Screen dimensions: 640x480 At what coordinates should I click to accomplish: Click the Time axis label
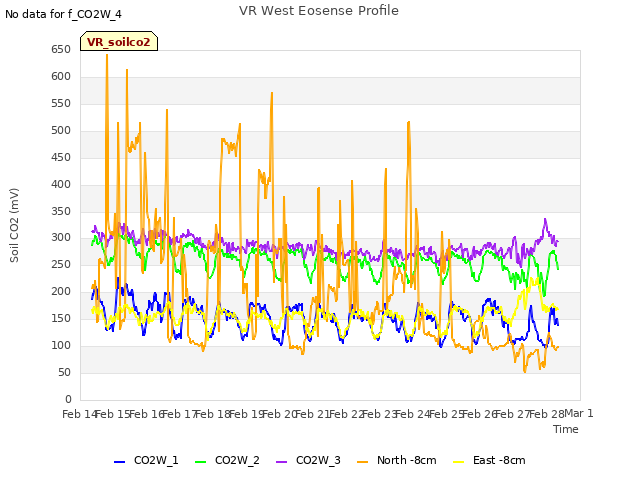[x=566, y=429]
